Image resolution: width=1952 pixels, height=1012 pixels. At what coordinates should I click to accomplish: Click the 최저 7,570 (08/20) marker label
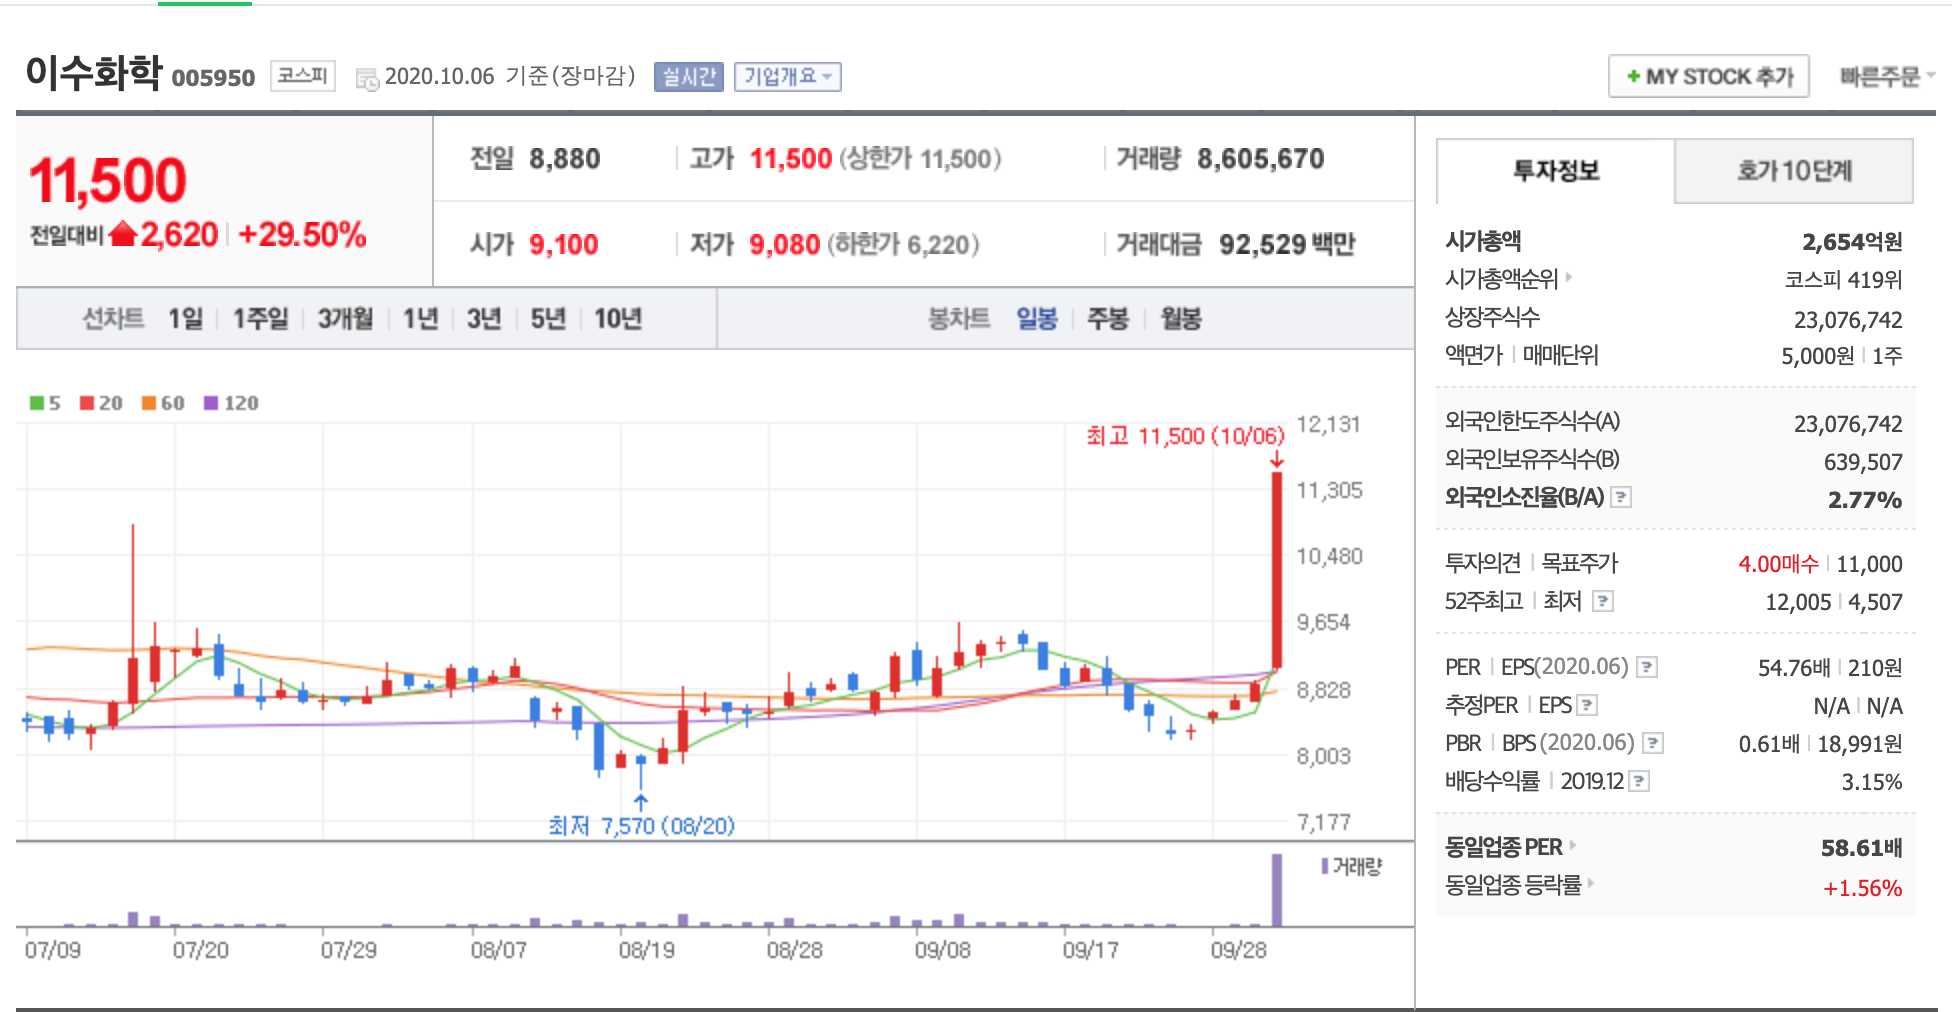pos(641,826)
